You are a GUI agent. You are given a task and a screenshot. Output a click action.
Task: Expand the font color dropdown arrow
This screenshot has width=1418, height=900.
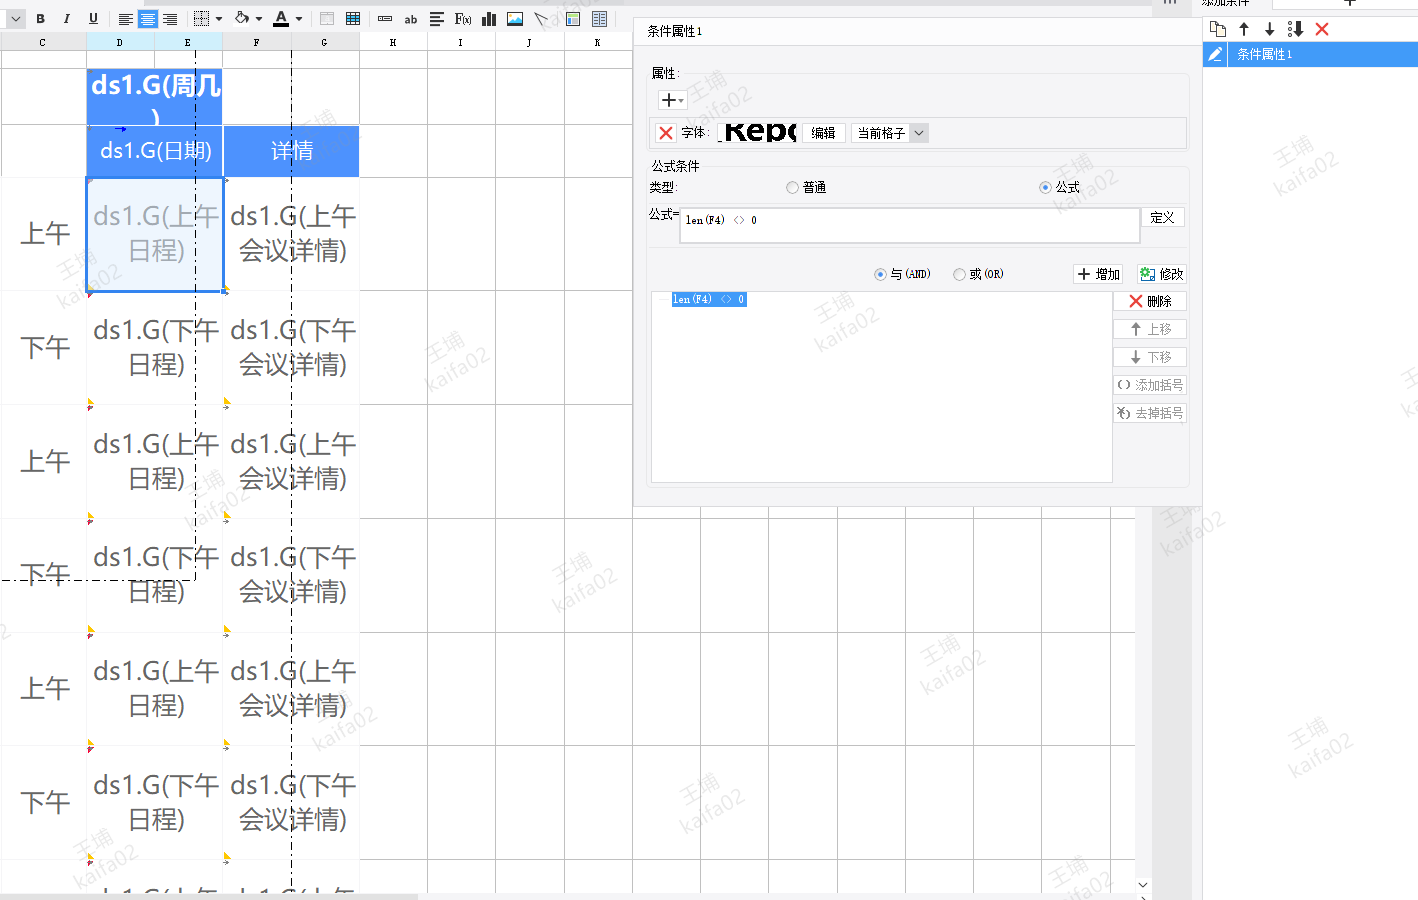point(299,19)
